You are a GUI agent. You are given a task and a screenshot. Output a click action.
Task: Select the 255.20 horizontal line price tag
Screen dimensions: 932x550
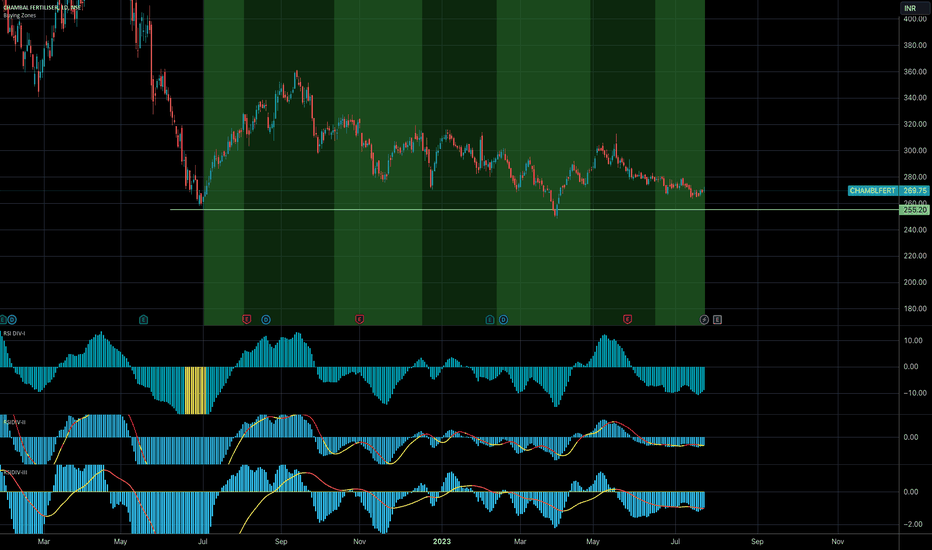(914, 210)
